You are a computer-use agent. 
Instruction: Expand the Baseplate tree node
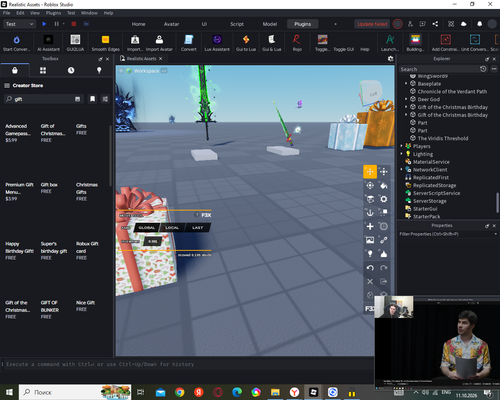tap(406, 84)
